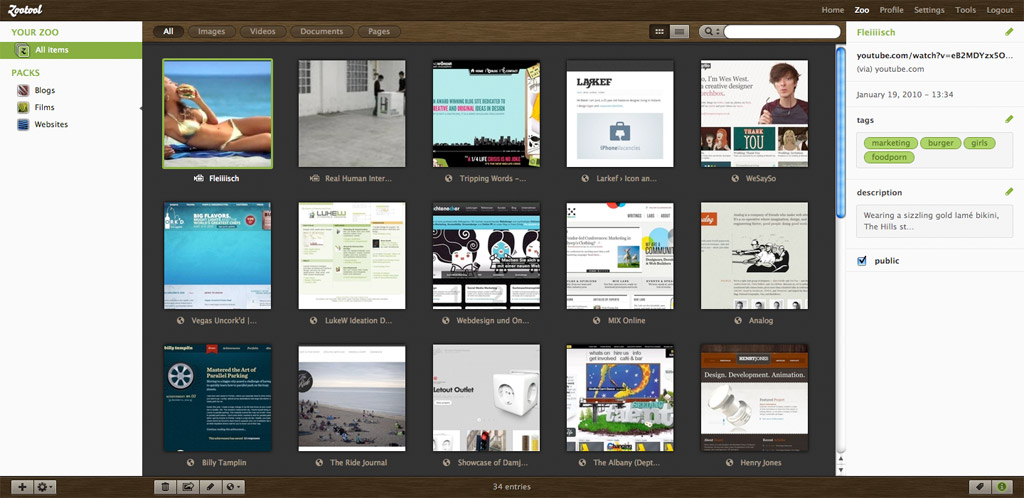Click the pencil edit icon in bottom toolbar
This screenshot has width=1024, height=498.
209,487
